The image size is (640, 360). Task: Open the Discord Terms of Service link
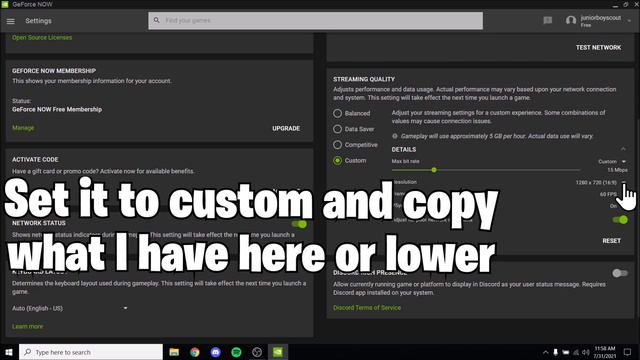pyautogui.click(x=367, y=308)
